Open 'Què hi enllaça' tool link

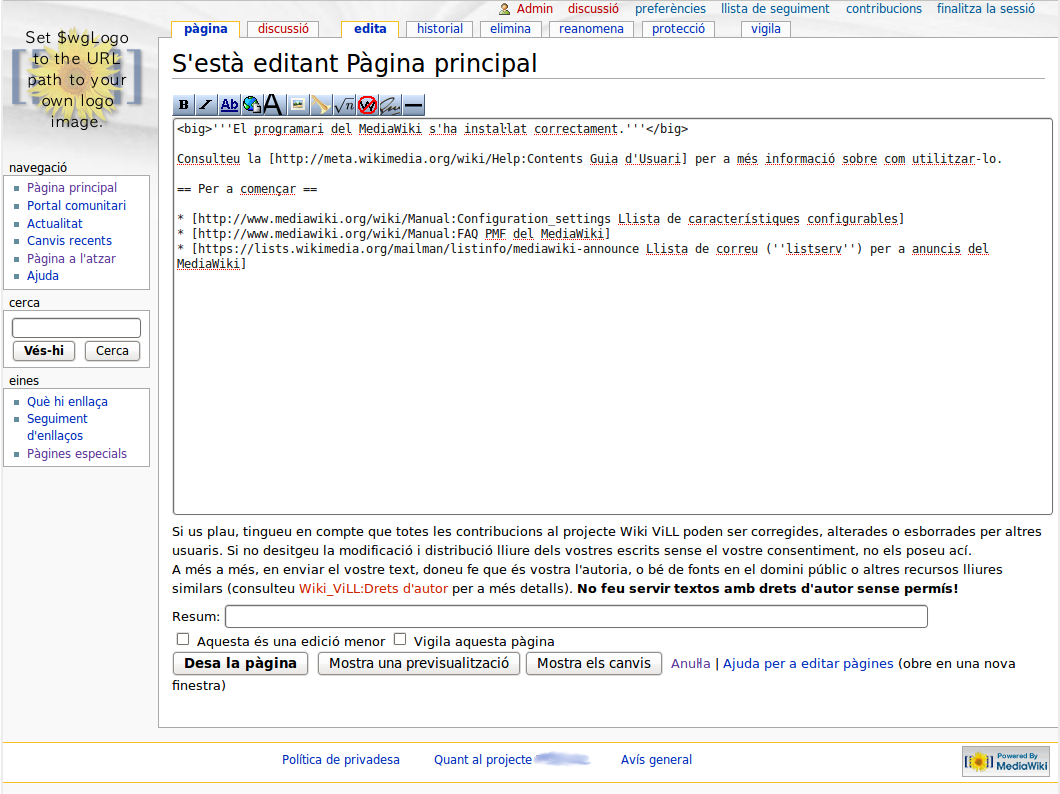pyautogui.click(x=67, y=401)
